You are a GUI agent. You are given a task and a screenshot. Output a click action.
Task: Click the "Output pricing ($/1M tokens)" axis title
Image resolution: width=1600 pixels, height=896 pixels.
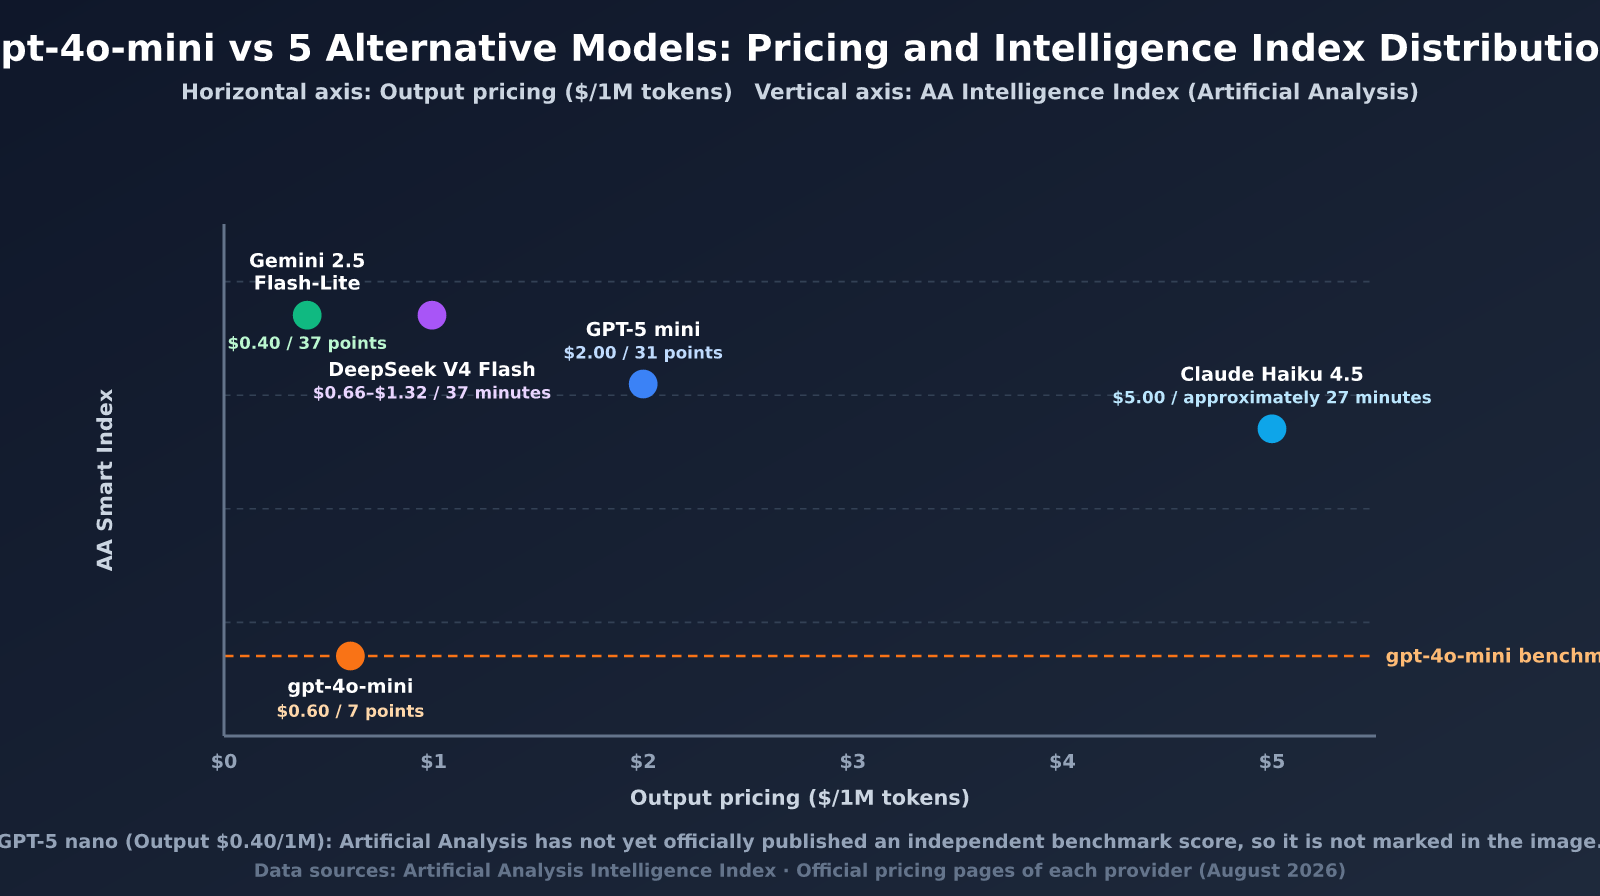pos(800,798)
